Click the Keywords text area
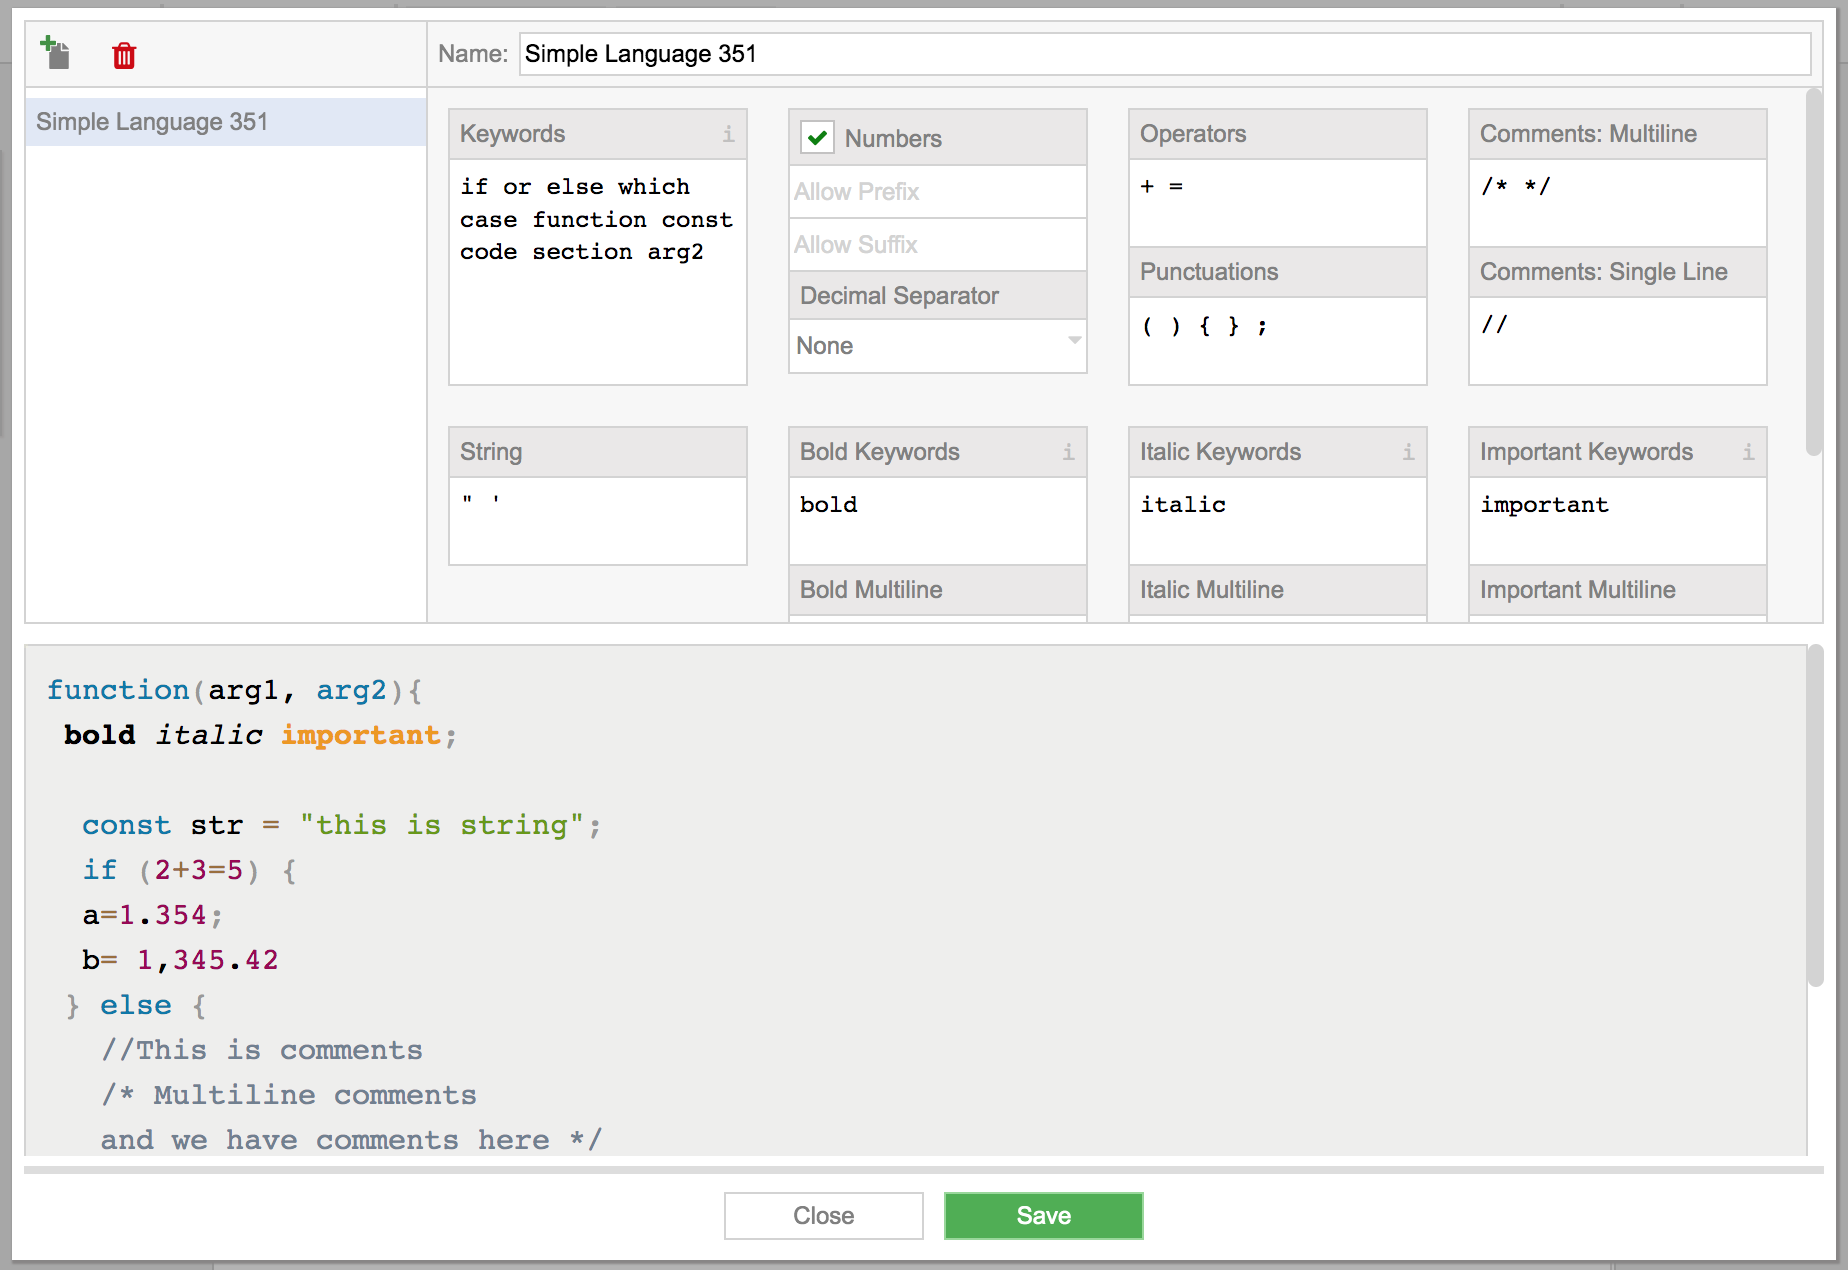This screenshot has height=1270, width=1848. pos(598,272)
